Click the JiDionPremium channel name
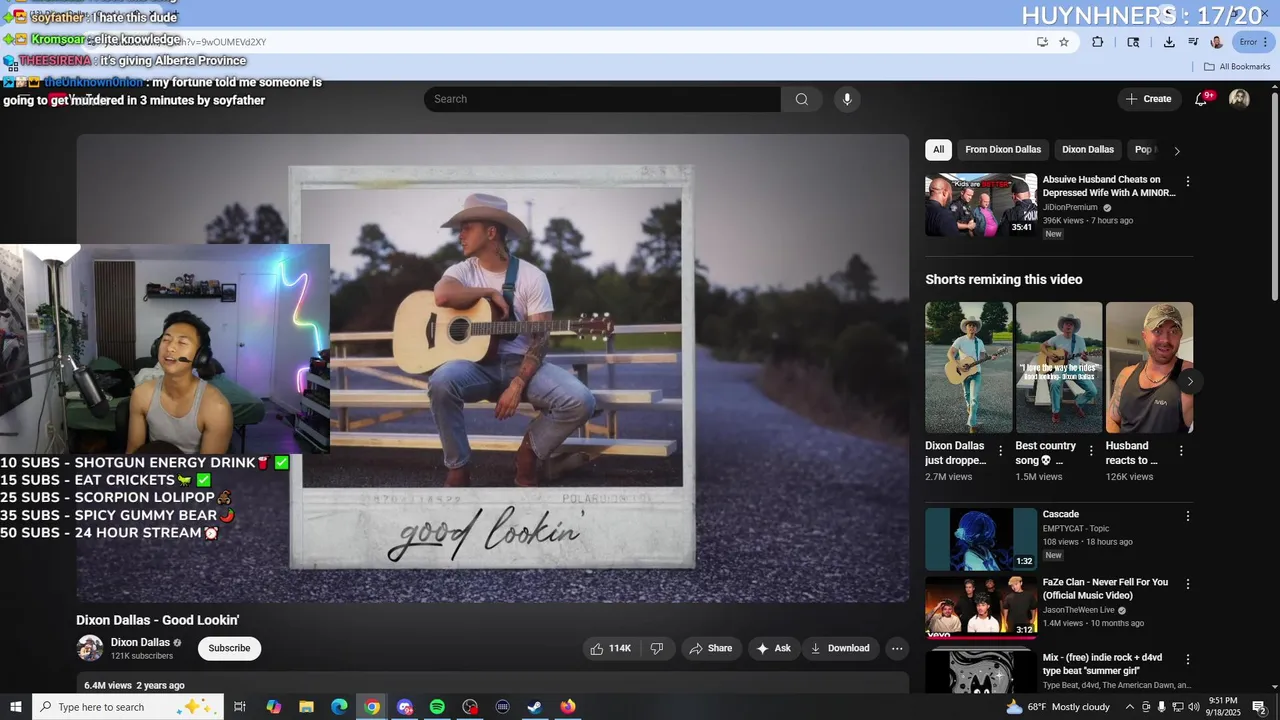The image size is (1280, 720). point(1070,208)
